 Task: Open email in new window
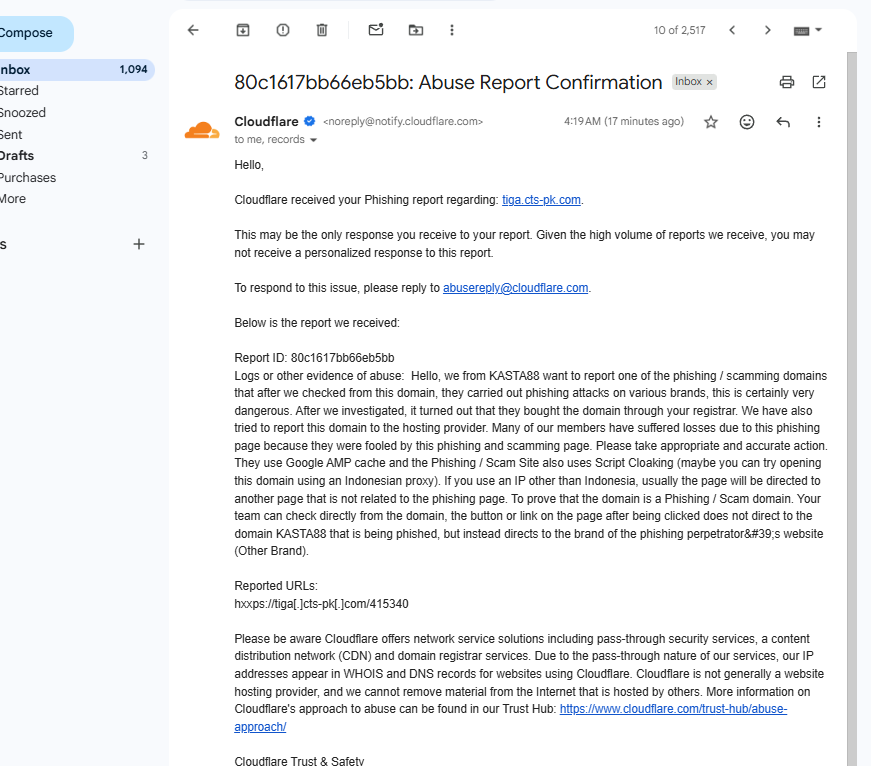(x=819, y=82)
